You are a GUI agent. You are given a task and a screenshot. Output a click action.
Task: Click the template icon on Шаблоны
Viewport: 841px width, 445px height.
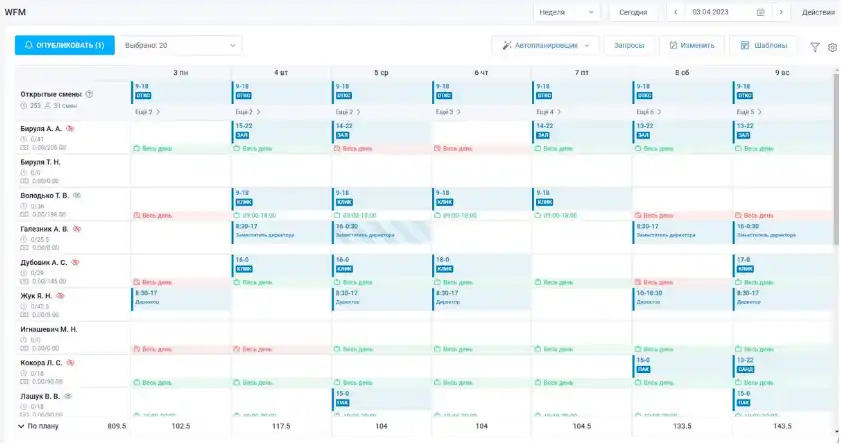[x=744, y=46]
